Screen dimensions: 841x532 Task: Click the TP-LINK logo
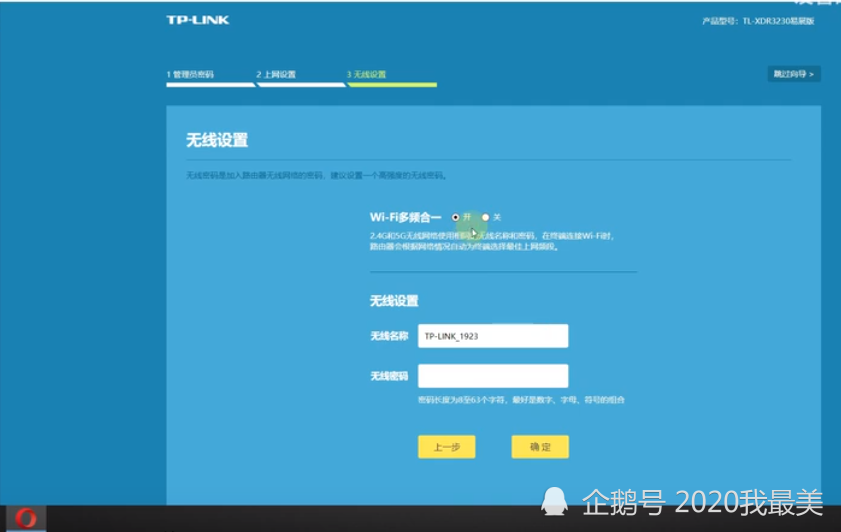coord(197,20)
